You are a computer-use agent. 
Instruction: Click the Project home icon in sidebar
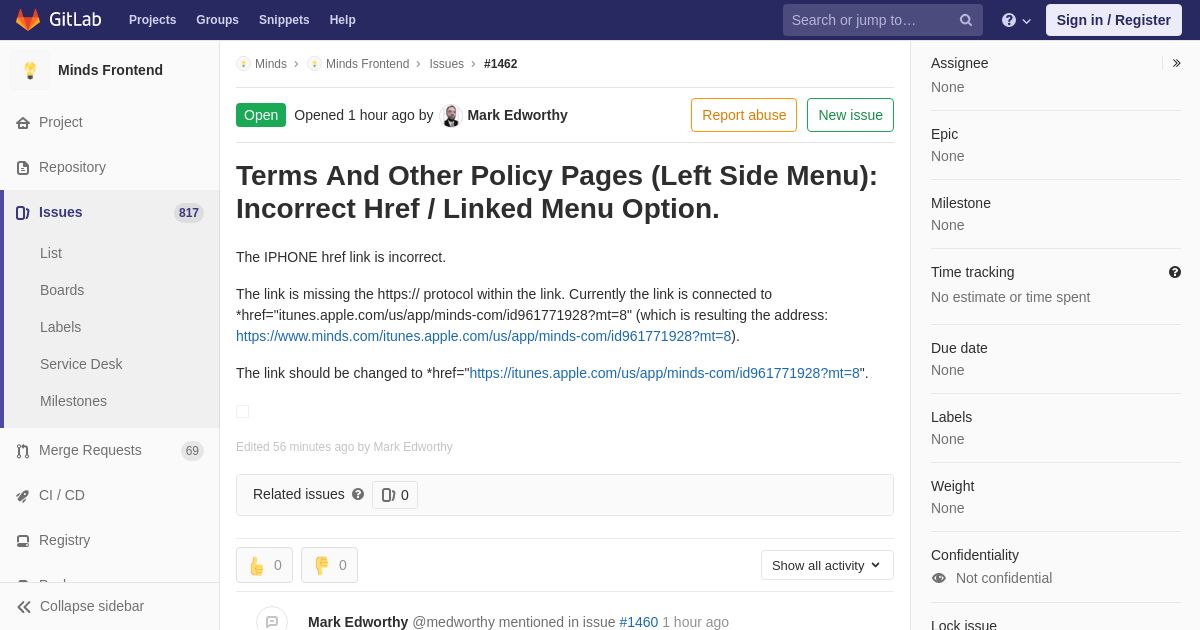(23, 123)
